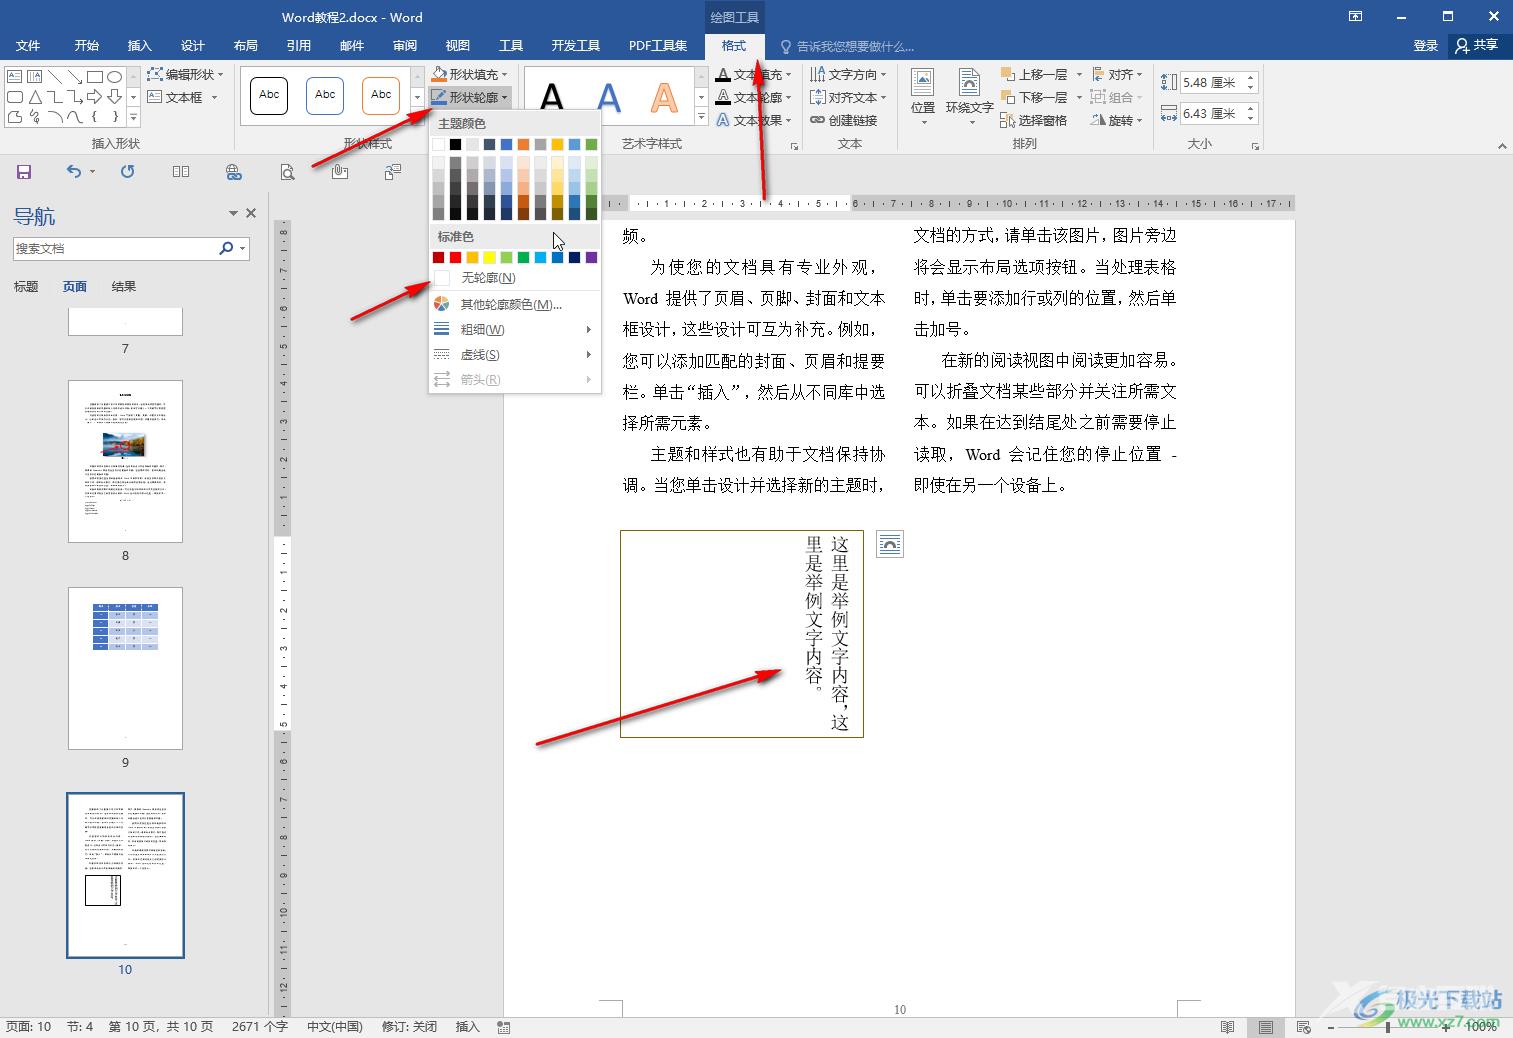
Task: Click layout options icon beside text box
Action: point(890,544)
